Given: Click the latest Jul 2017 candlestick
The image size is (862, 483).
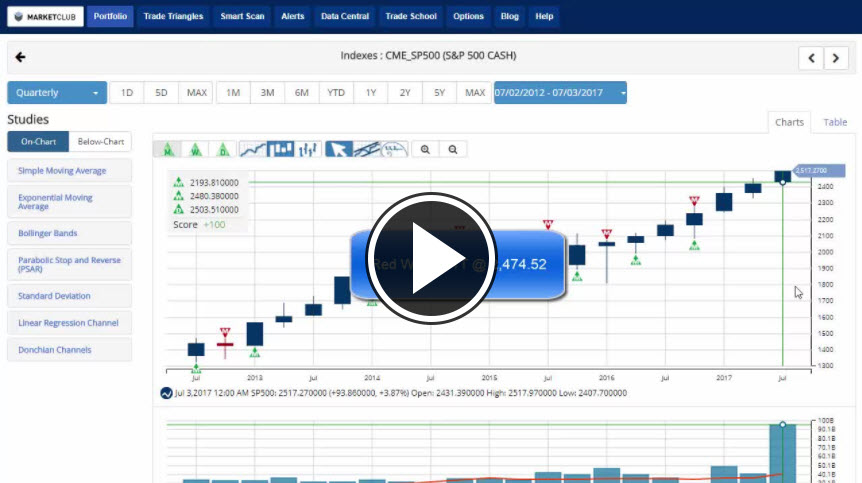Looking at the screenshot, I should pos(783,176).
